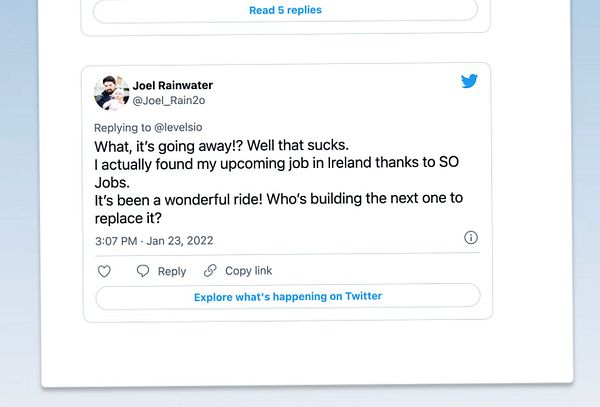Click Explore what's happening on Twitter

[x=288, y=296]
